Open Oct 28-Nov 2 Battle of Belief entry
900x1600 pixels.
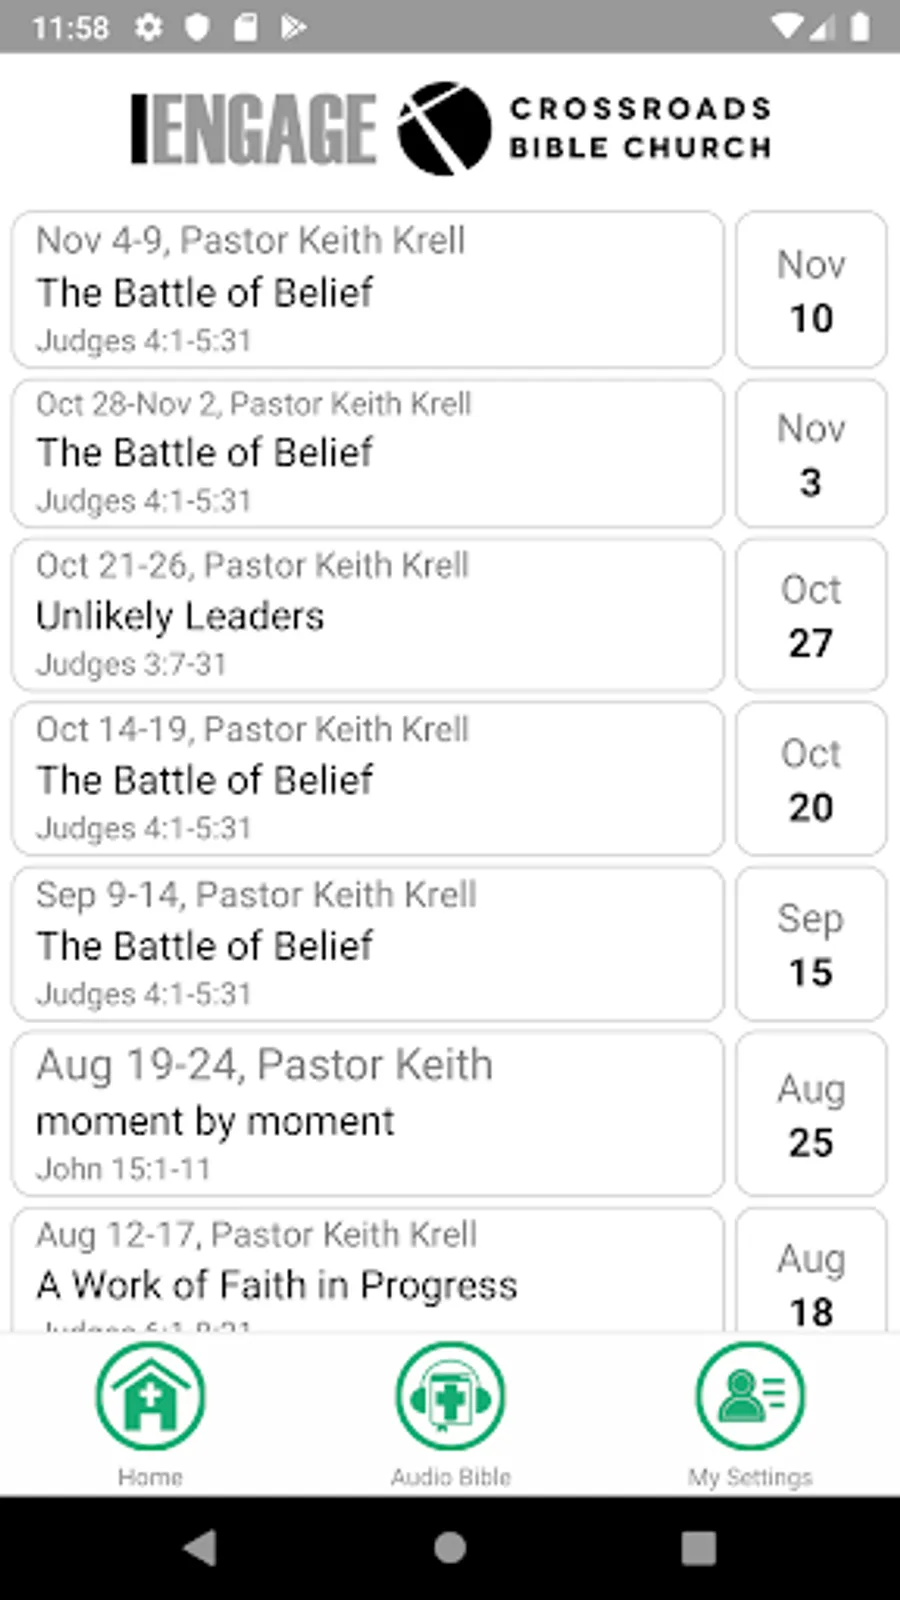click(368, 453)
